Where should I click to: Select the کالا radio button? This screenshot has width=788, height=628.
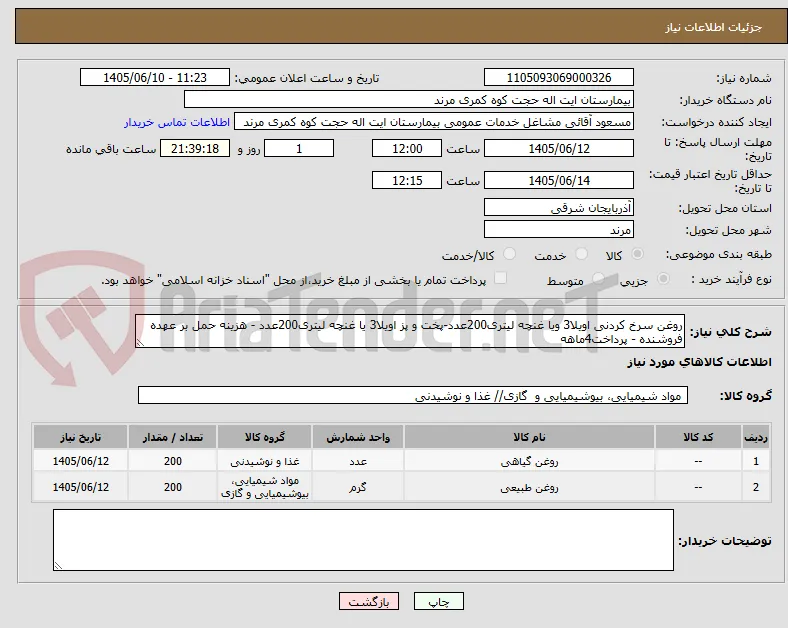coord(637,254)
